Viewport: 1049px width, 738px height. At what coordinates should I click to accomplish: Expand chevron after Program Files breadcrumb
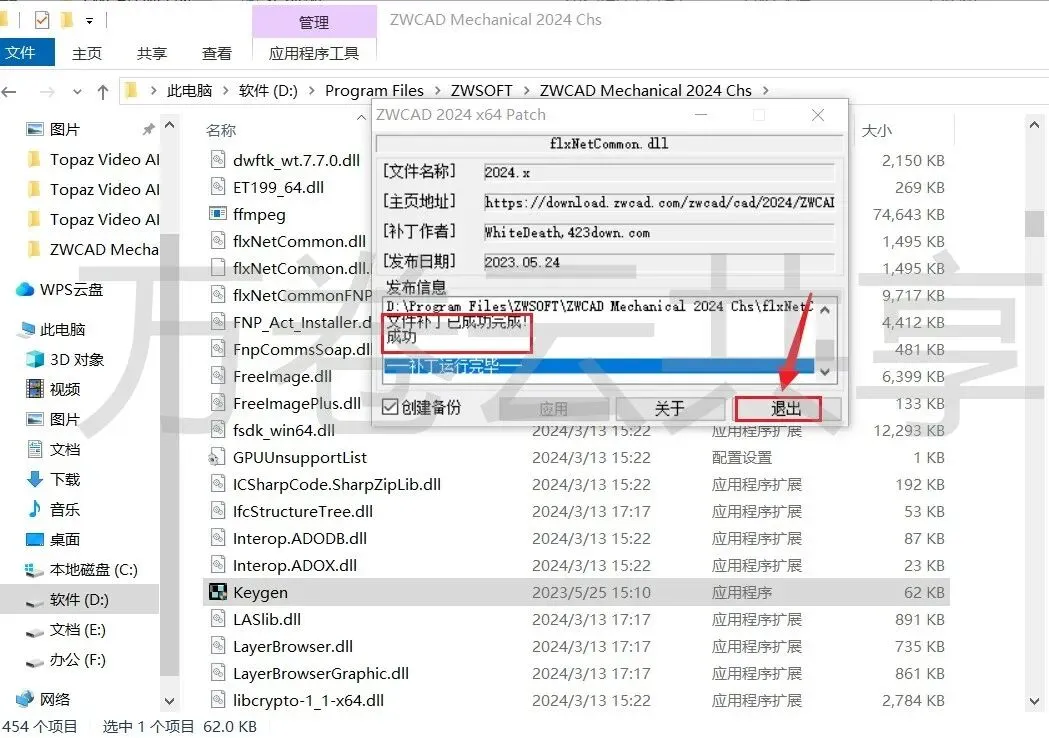tap(438, 90)
